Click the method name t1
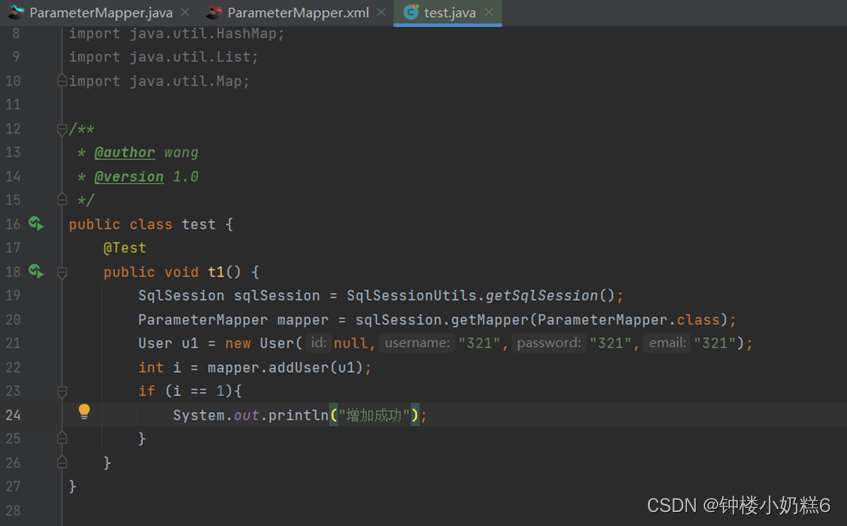Viewport: 847px width, 526px height. pyautogui.click(x=216, y=272)
